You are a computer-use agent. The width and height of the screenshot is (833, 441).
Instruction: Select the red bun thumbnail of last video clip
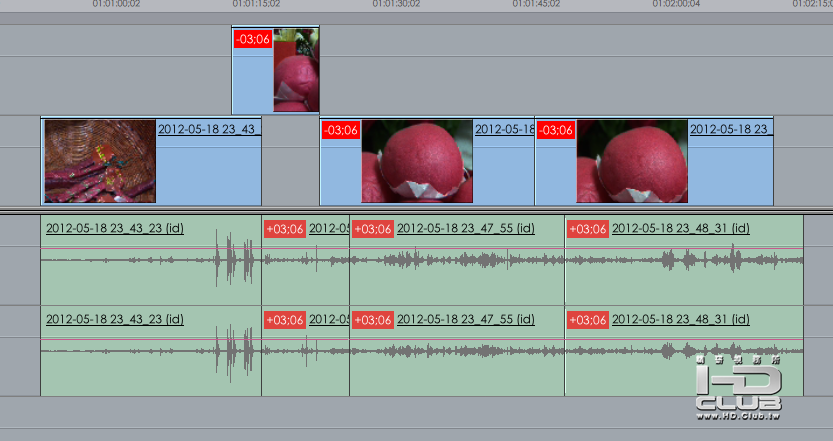coord(632,161)
